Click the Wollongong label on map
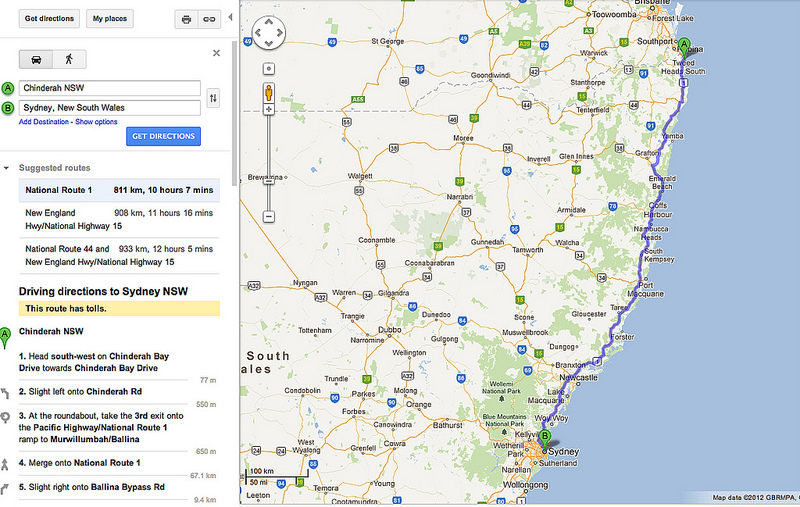The width and height of the screenshot is (800, 507). [526, 485]
